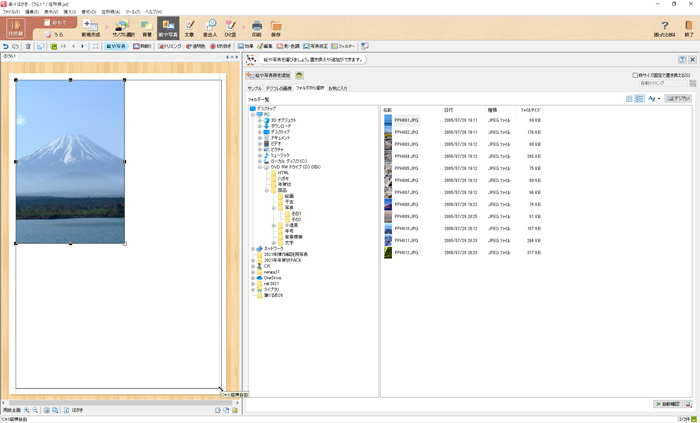This screenshot has height=423, width=700.
Task: Open the 文章 (Text) tool
Action: click(190, 27)
